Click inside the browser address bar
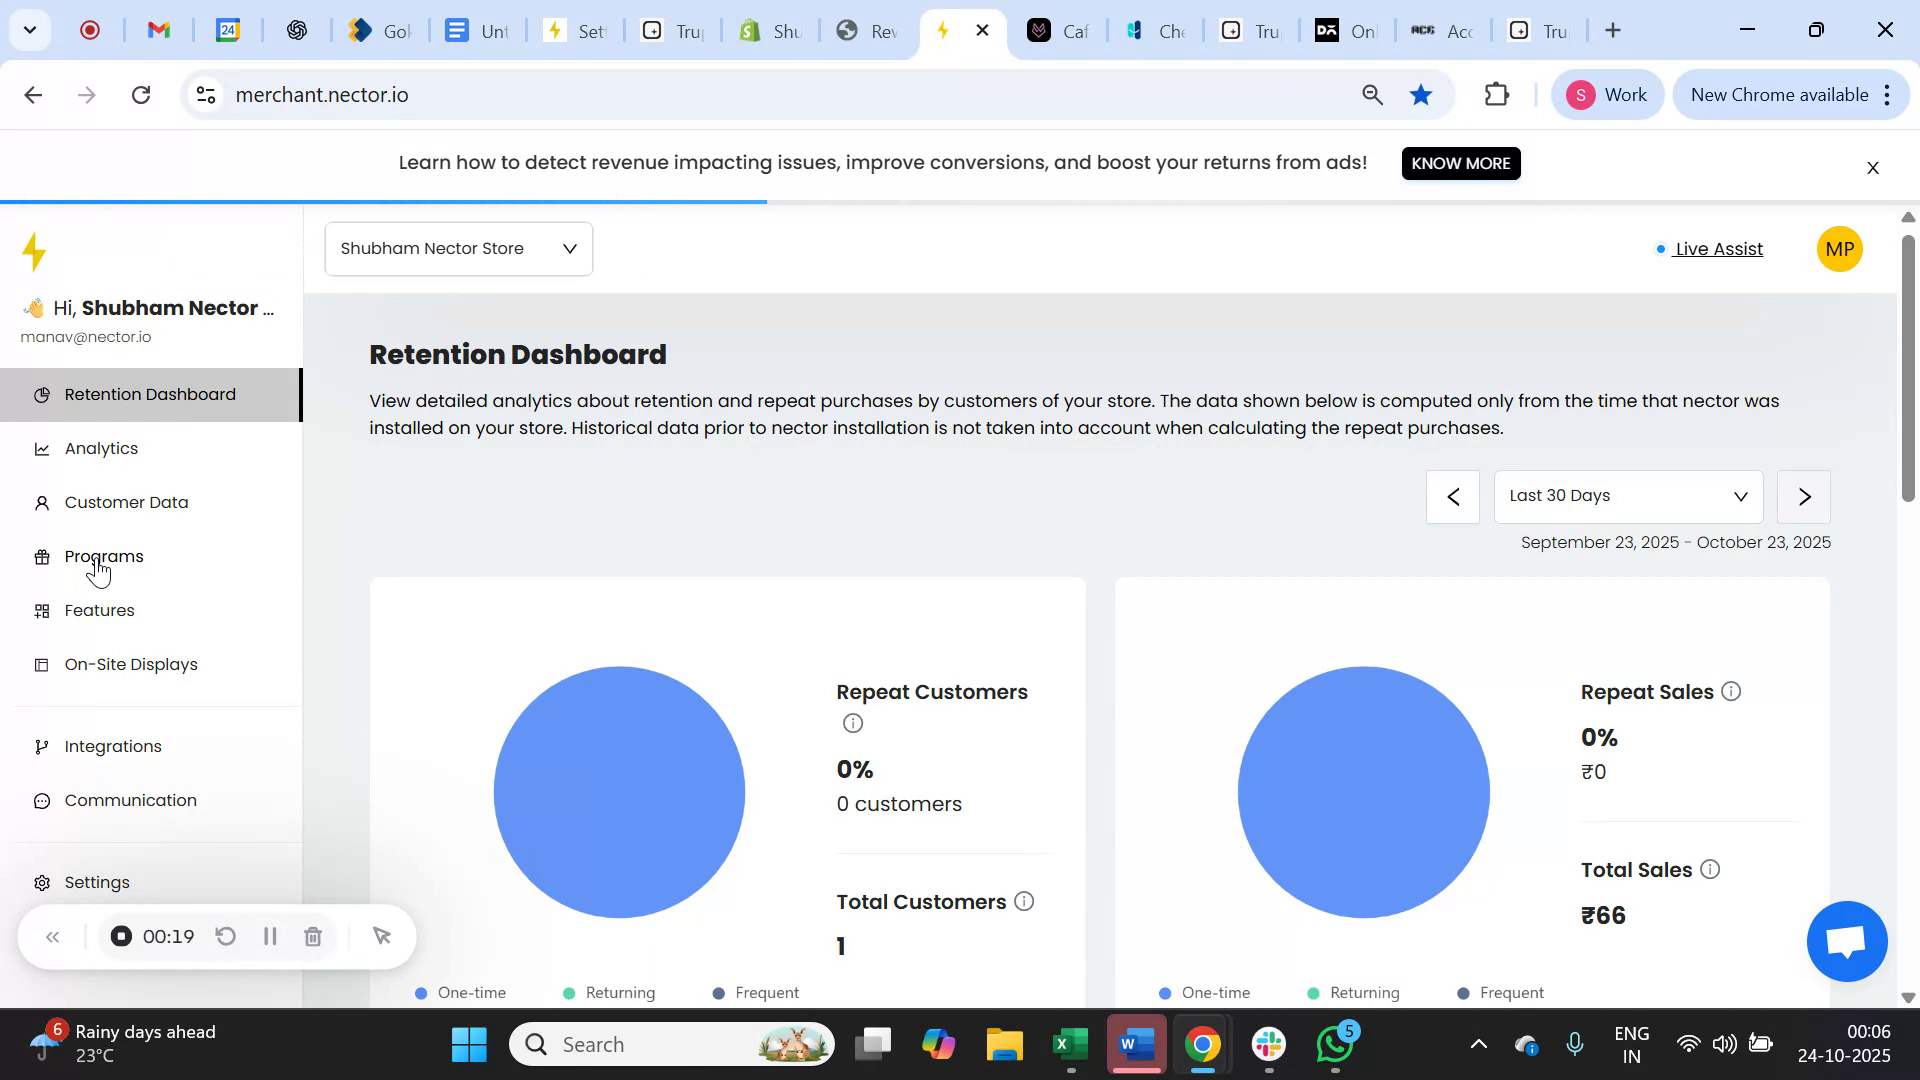The width and height of the screenshot is (1920, 1080). pos(700,94)
